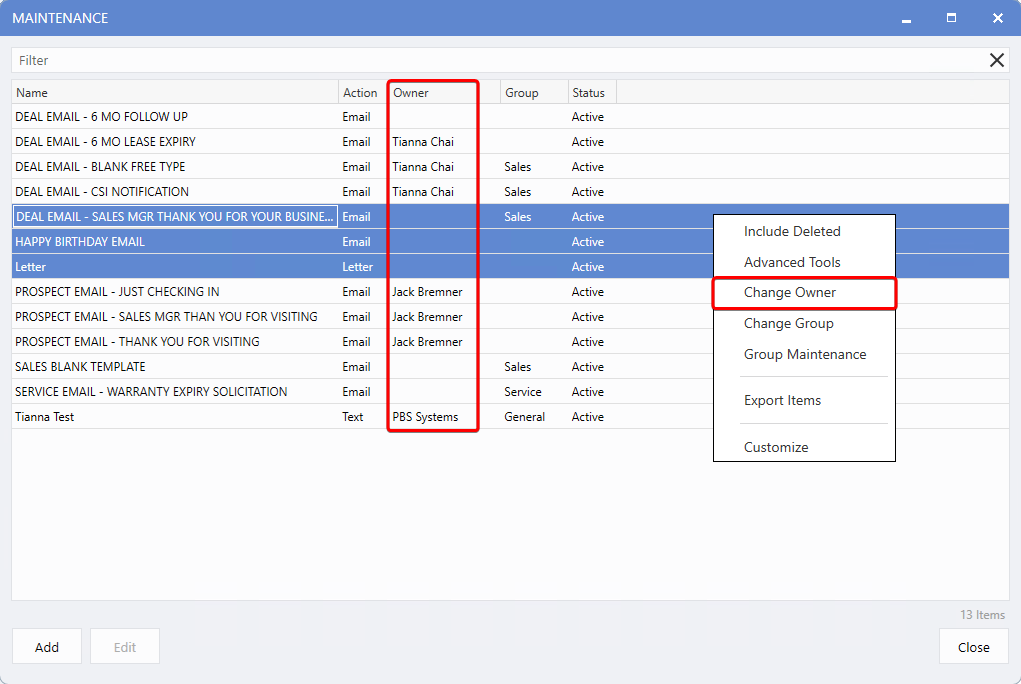1021x684 pixels.
Task: Open Group Maintenance from context menu
Action: [x=804, y=355]
